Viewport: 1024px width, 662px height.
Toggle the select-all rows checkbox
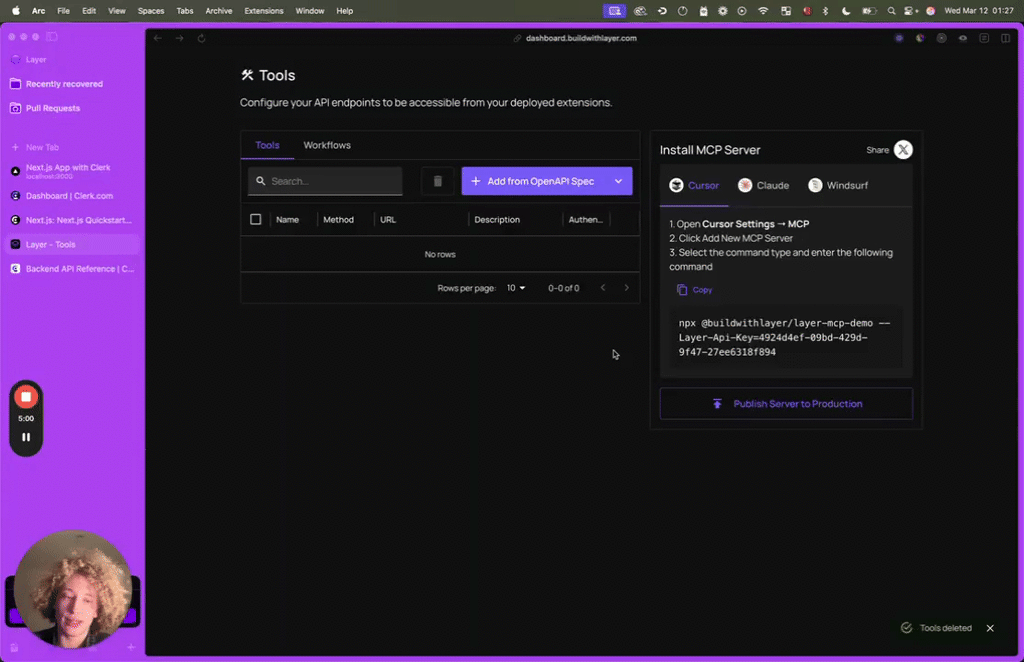(x=255, y=219)
